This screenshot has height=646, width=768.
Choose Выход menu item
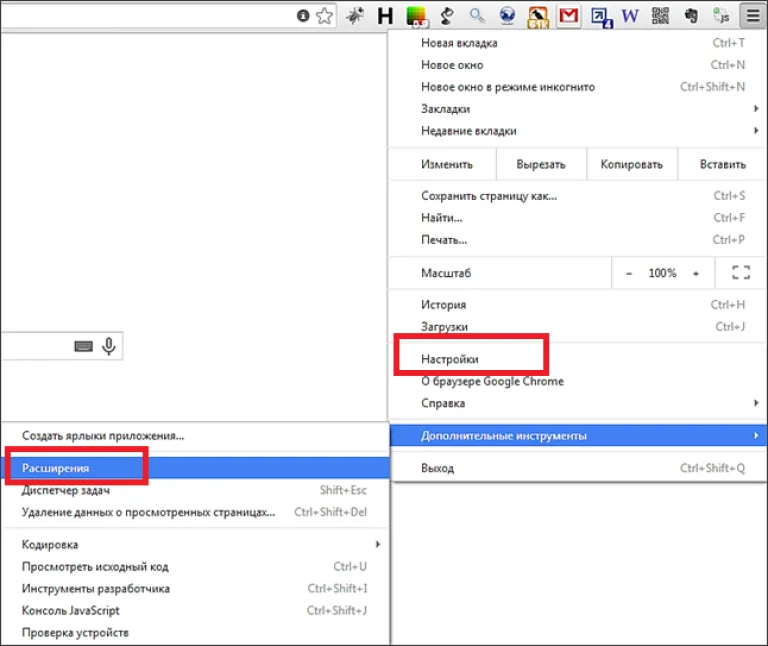coord(578,468)
